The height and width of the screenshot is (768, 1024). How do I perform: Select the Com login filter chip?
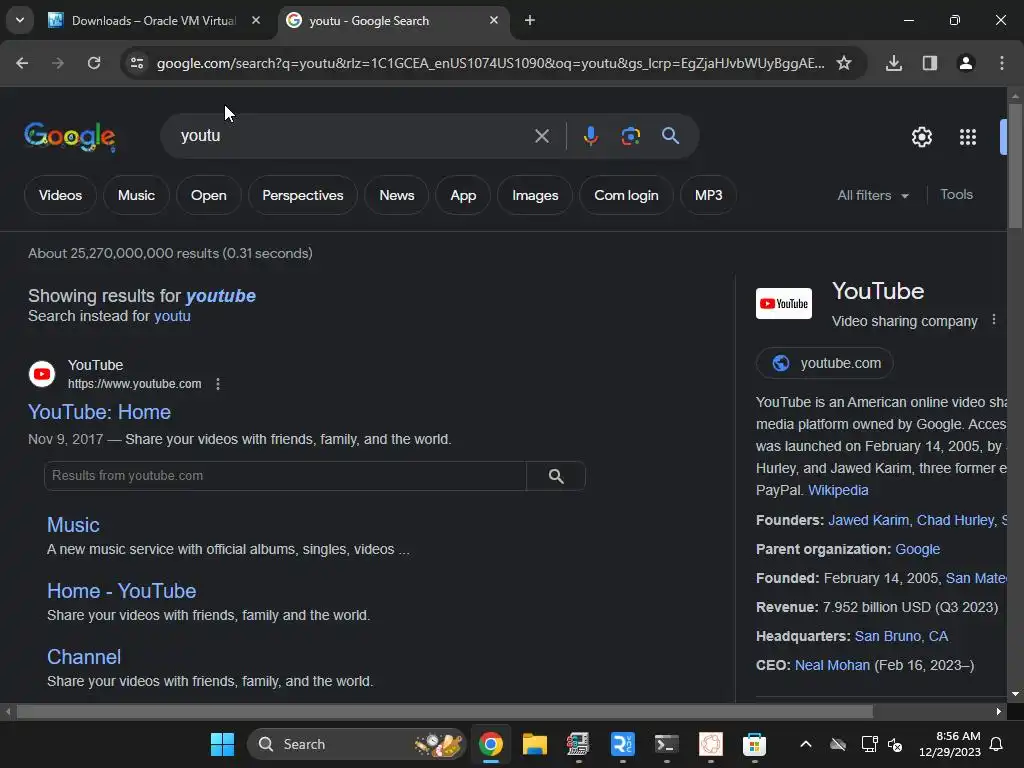tap(626, 195)
